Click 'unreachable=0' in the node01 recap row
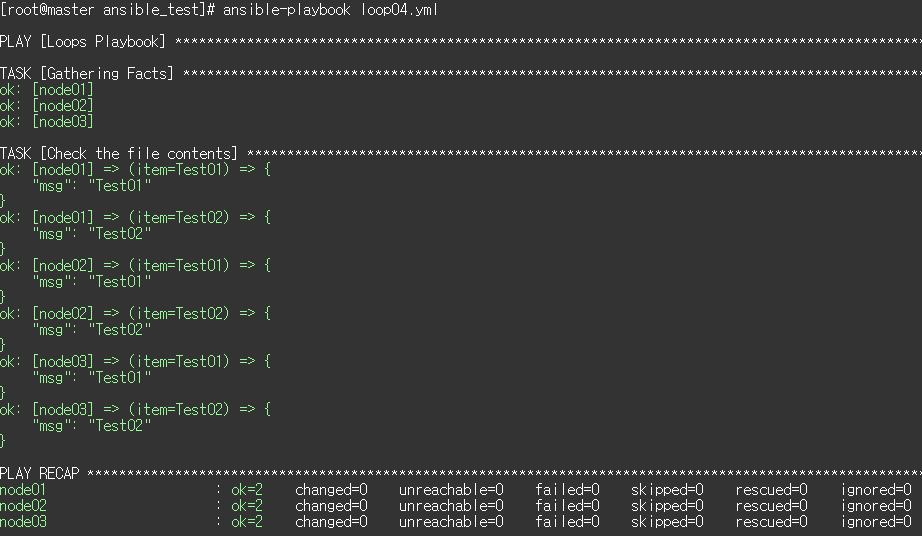922x536 pixels. (x=452, y=490)
